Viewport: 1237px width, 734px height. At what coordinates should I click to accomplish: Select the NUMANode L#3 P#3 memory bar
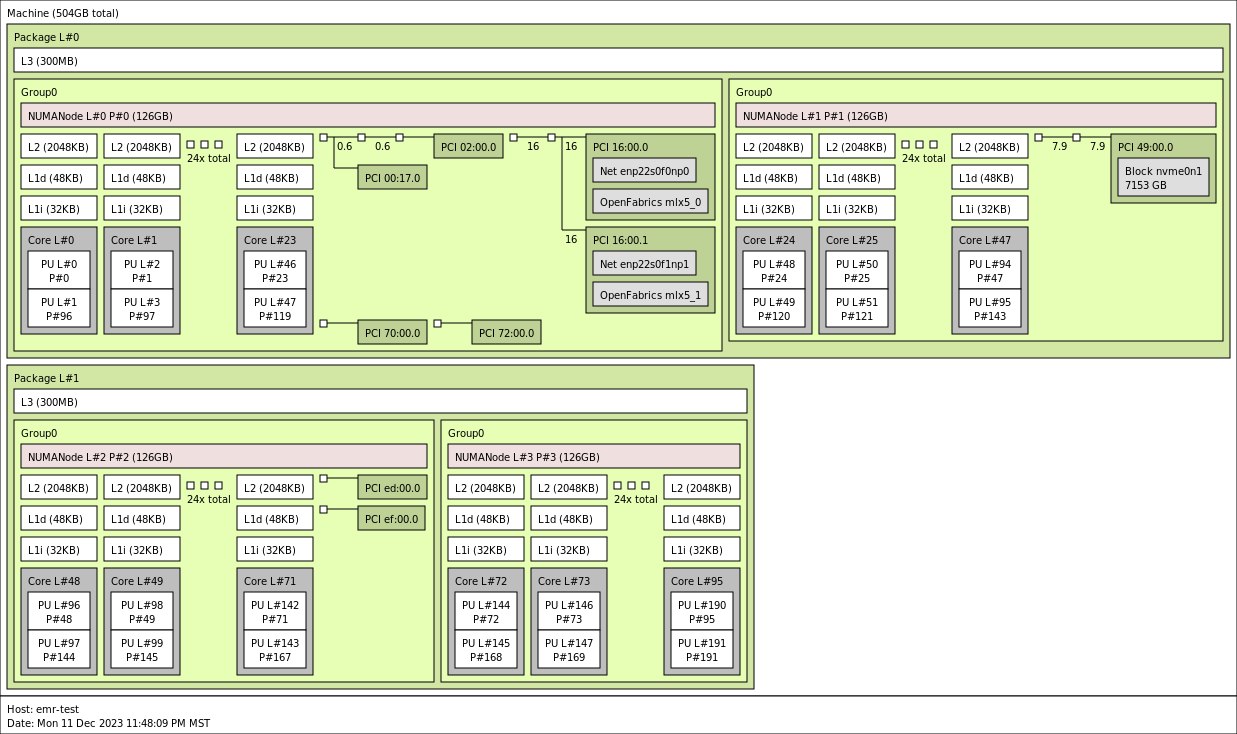(x=594, y=457)
